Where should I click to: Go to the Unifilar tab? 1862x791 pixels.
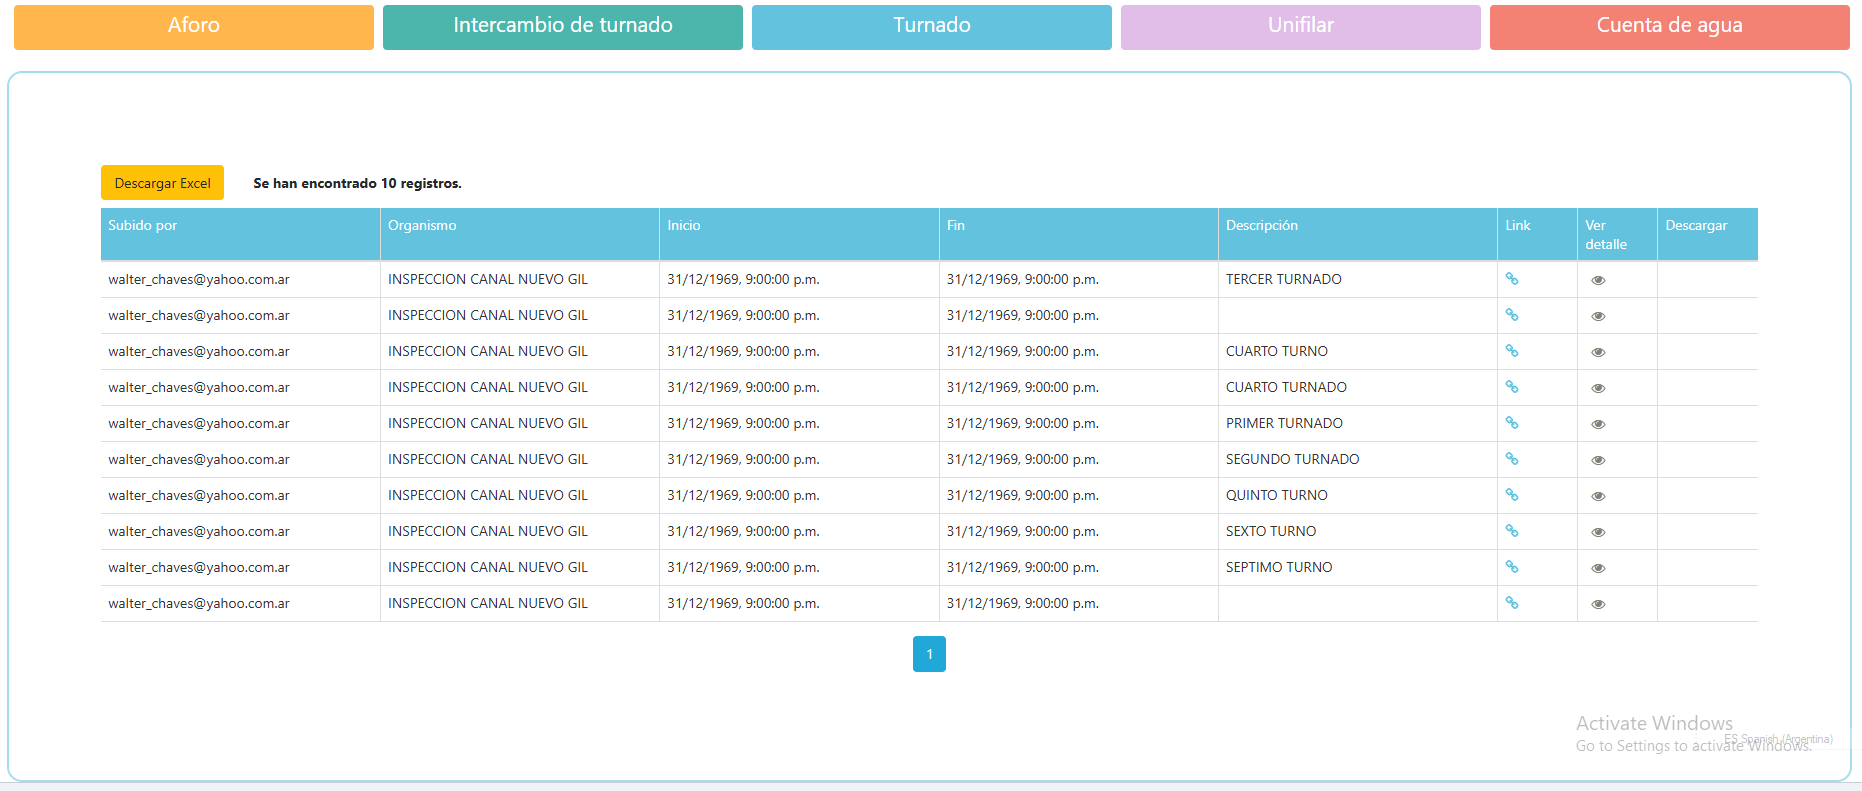pyautogui.click(x=1300, y=26)
